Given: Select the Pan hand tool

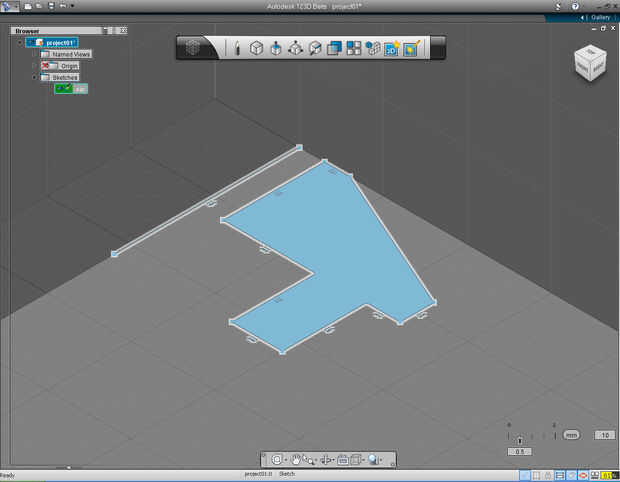Looking at the screenshot, I should tap(295, 459).
